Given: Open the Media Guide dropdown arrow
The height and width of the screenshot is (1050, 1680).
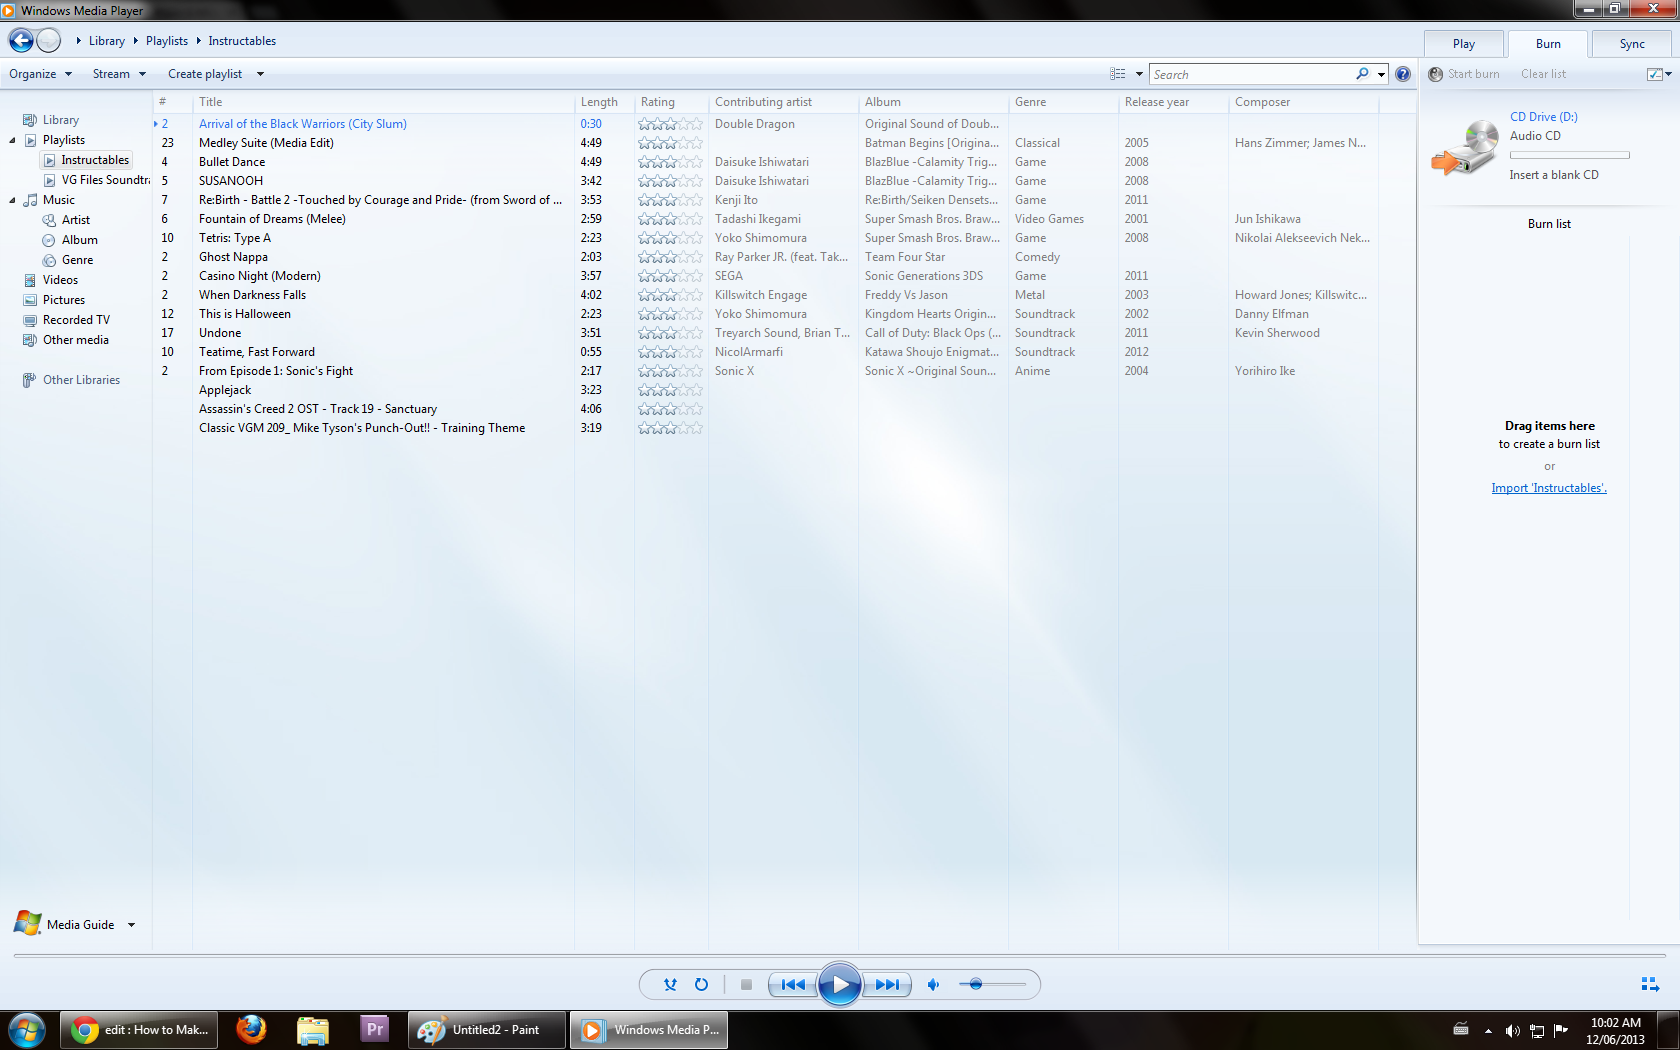Looking at the screenshot, I should [131, 925].
